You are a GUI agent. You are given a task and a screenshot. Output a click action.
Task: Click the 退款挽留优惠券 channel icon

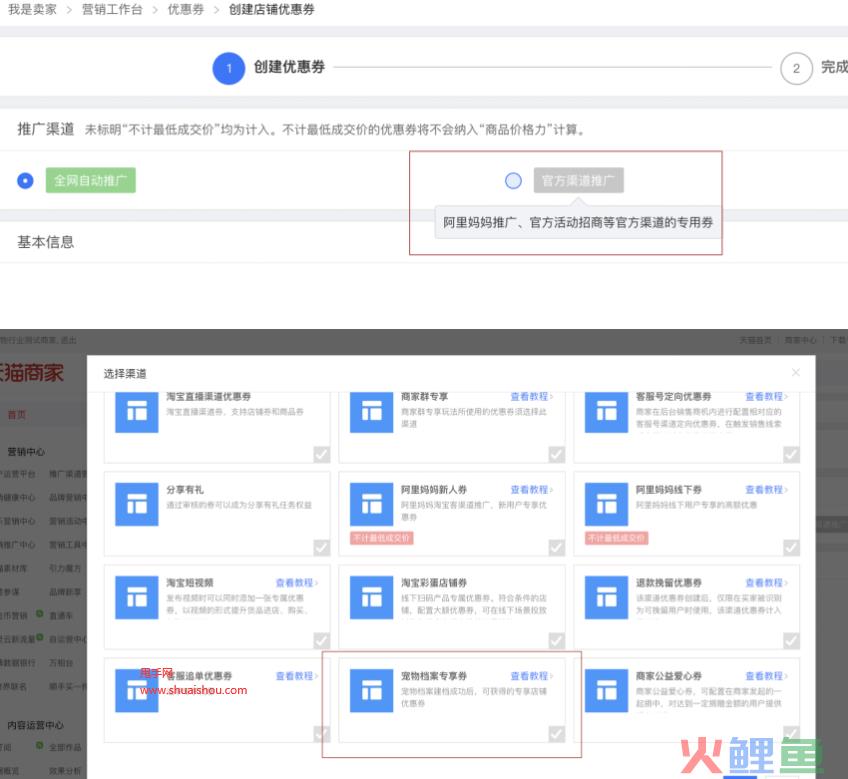pyautogui.click(x=606, y=597)
